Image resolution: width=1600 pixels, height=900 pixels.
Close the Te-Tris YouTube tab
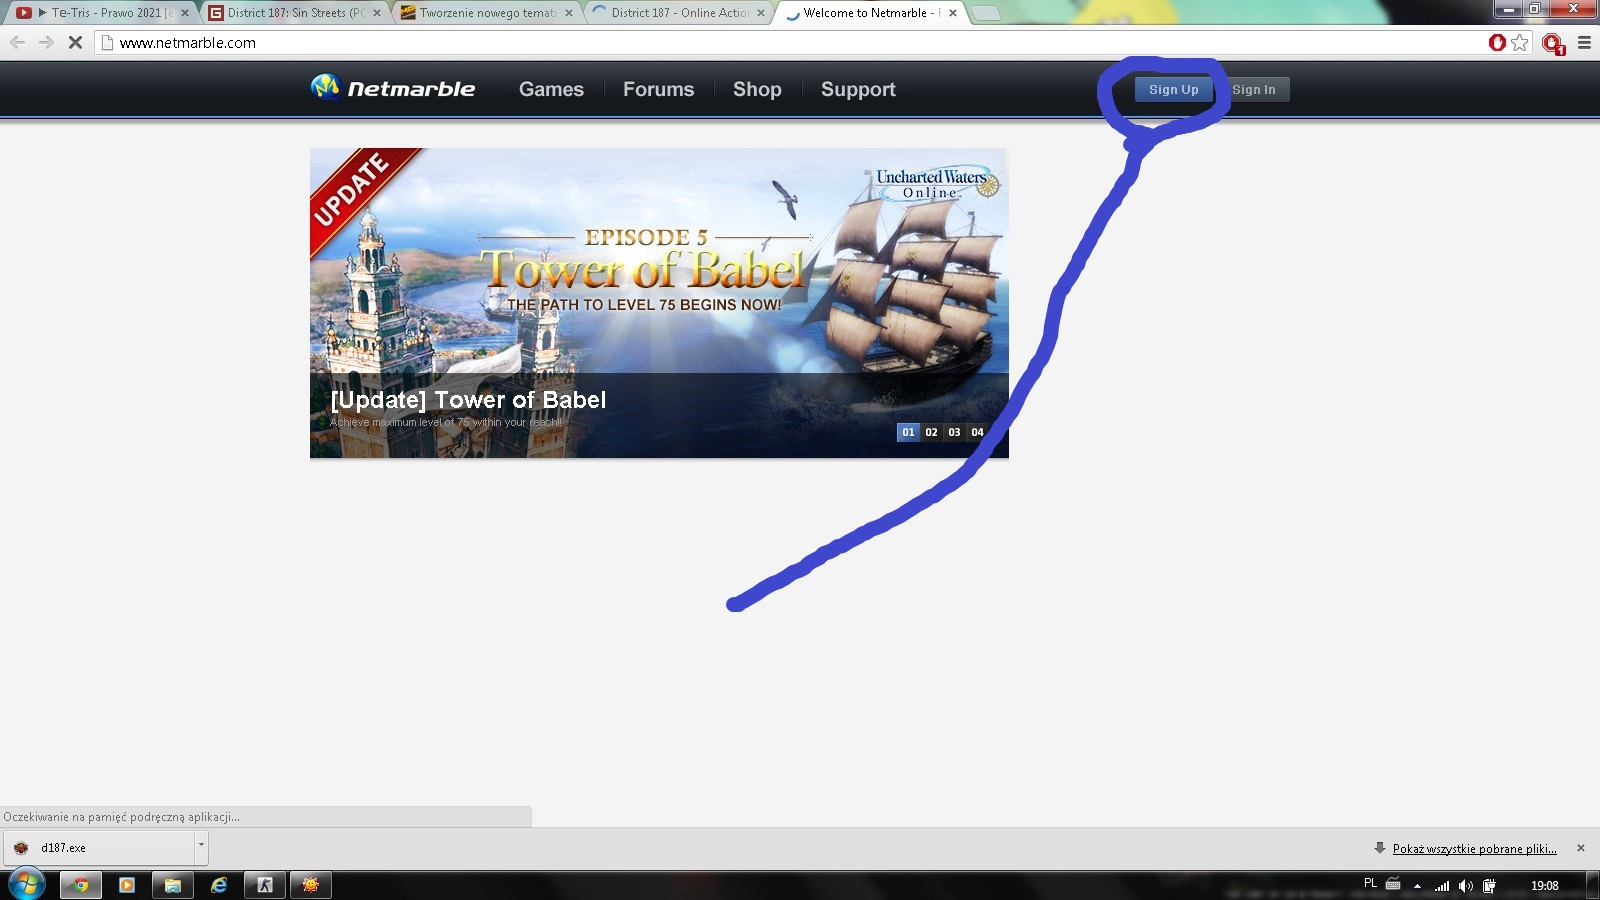pos(185,13)
